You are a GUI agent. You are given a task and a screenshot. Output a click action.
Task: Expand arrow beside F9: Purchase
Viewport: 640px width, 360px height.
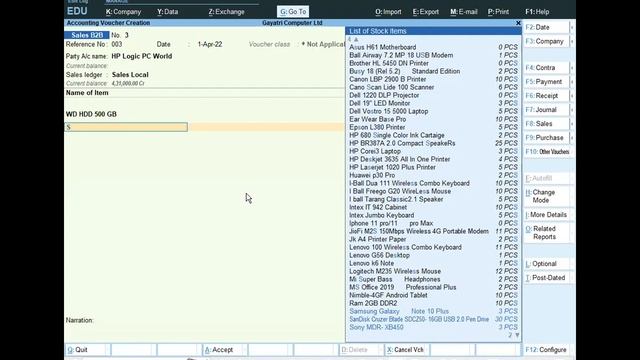(572, 138)
